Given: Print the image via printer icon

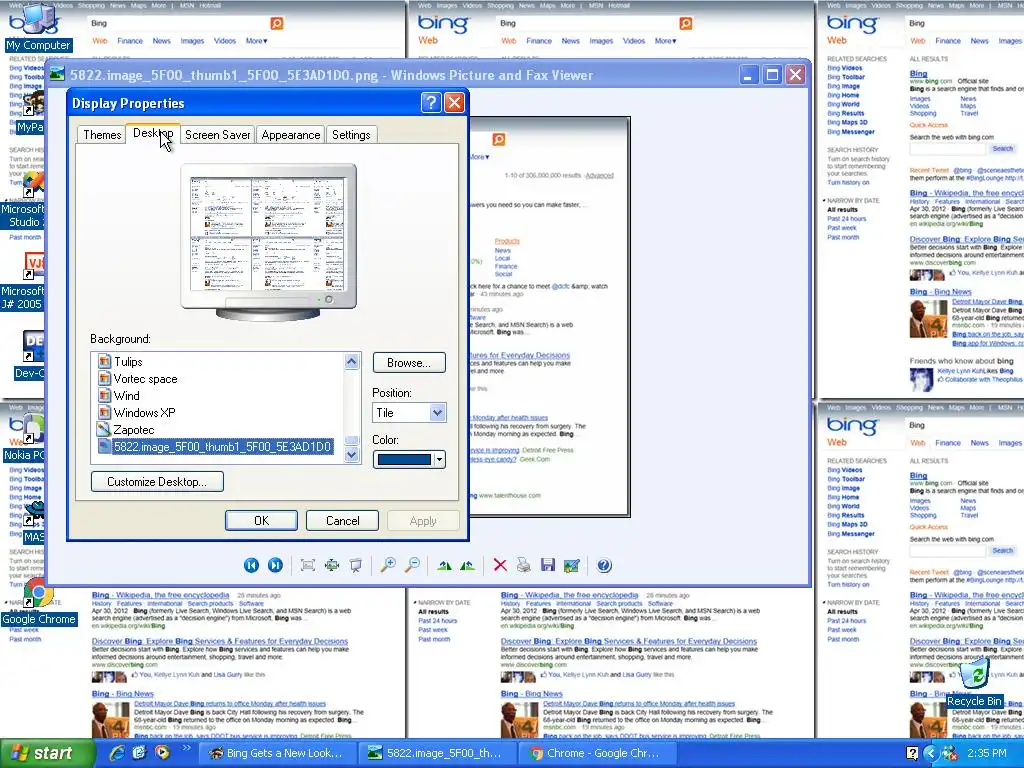Looking at the screenshot, I should [524, 566].
